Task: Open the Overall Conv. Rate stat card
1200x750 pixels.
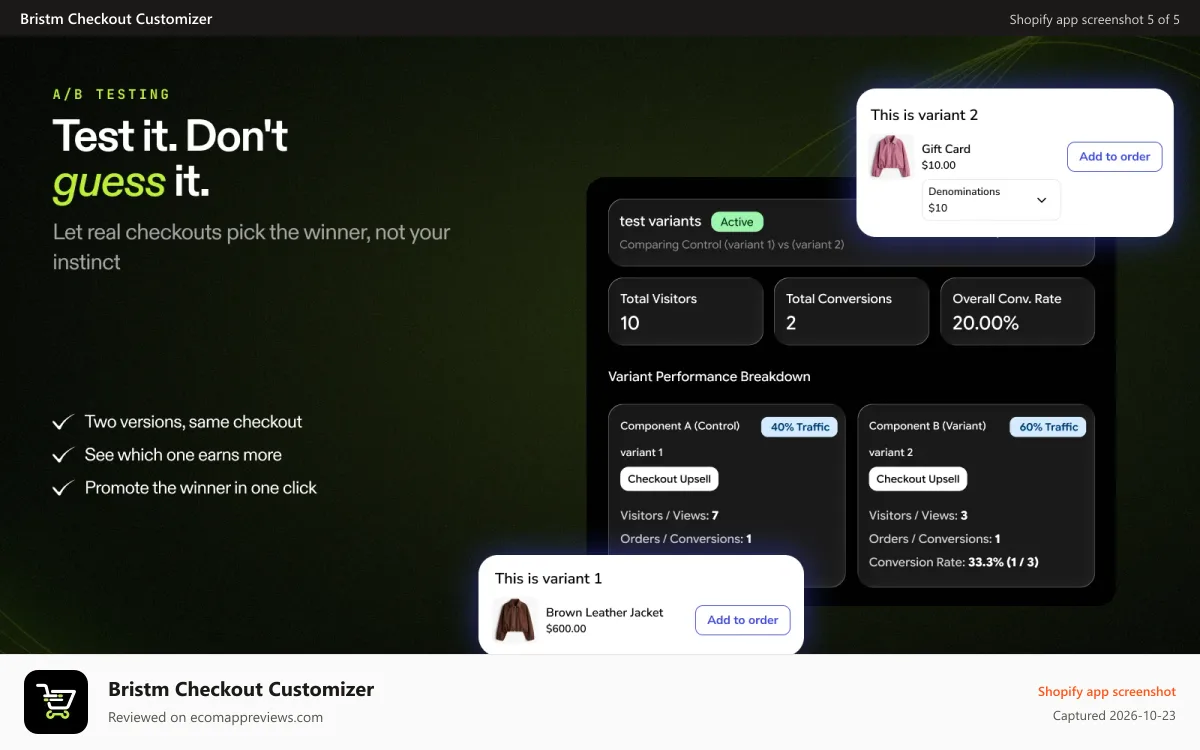Action: pyautogui.click(x=1017, y=311)
